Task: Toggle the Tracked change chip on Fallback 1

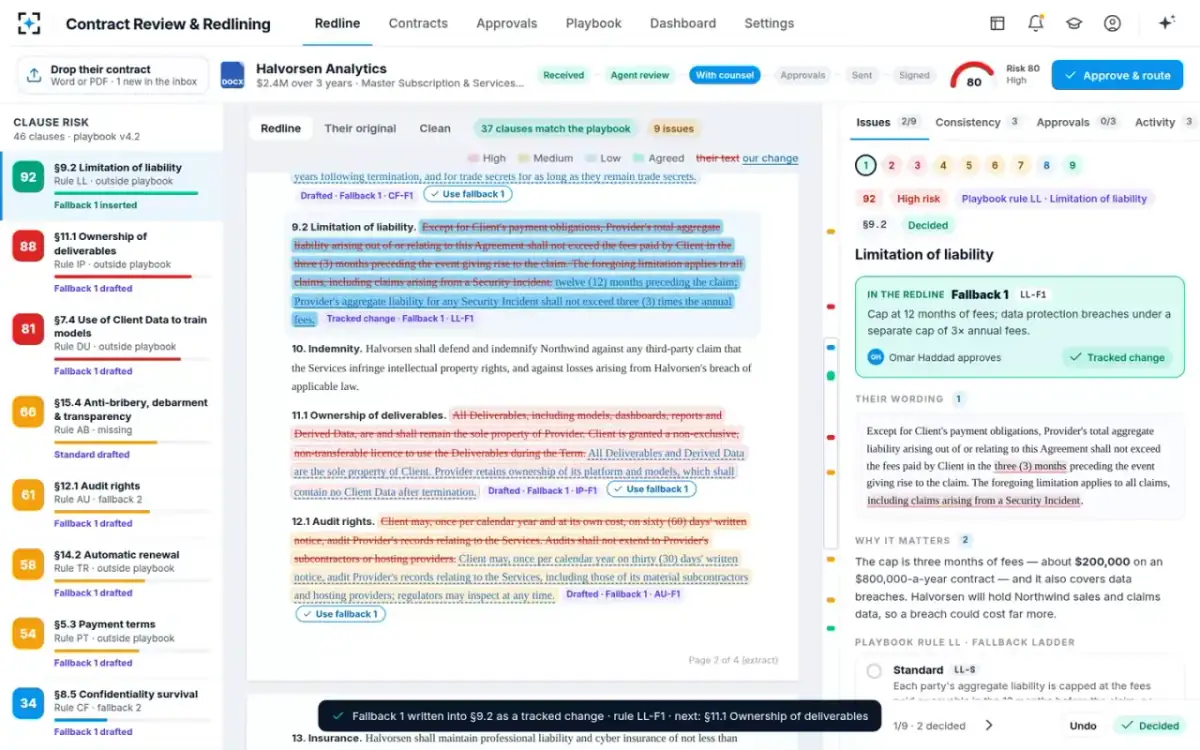Action: [x=1117, y=357]
